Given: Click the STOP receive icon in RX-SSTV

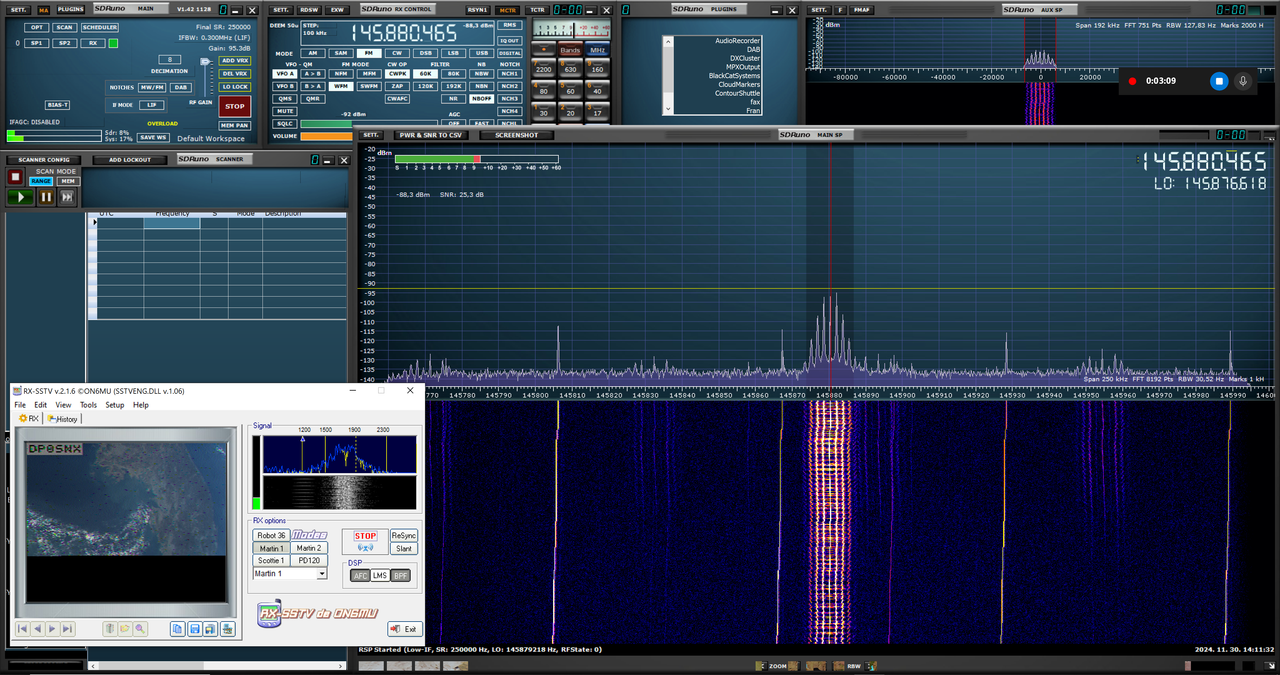Looking at the screenshot, I should pos(365,541).
